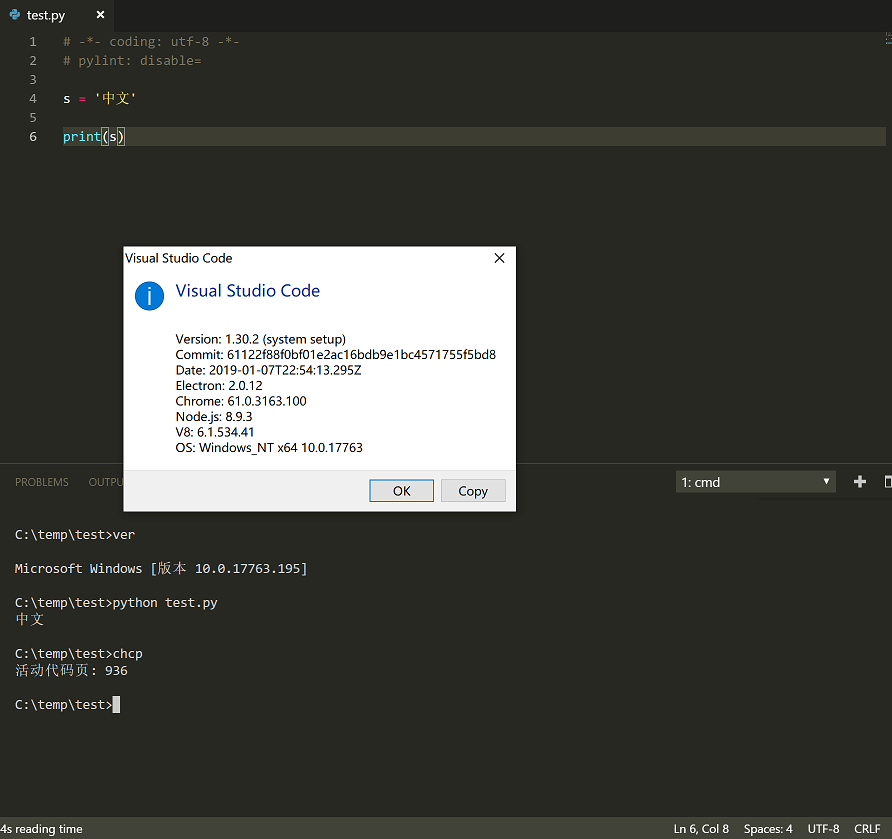Click the blue info icon in the dialog
Screen dimensions: 892x839
pyautogui.click(x=149, y=296)
